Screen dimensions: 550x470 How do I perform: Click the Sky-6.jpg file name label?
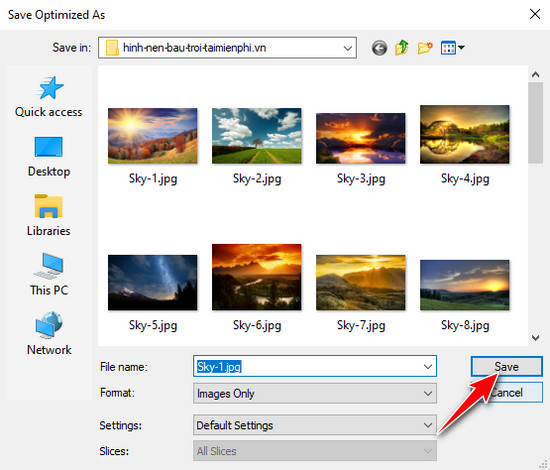tap(257, 325)
